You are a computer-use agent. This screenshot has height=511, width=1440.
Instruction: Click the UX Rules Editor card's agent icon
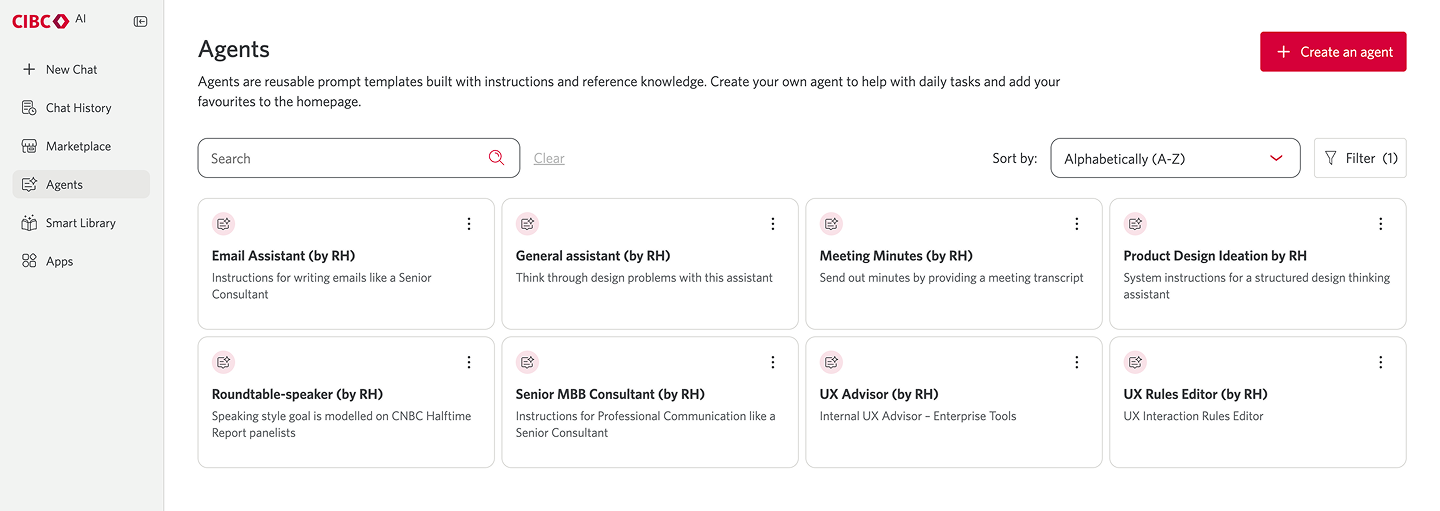[x=1135, y=362]
